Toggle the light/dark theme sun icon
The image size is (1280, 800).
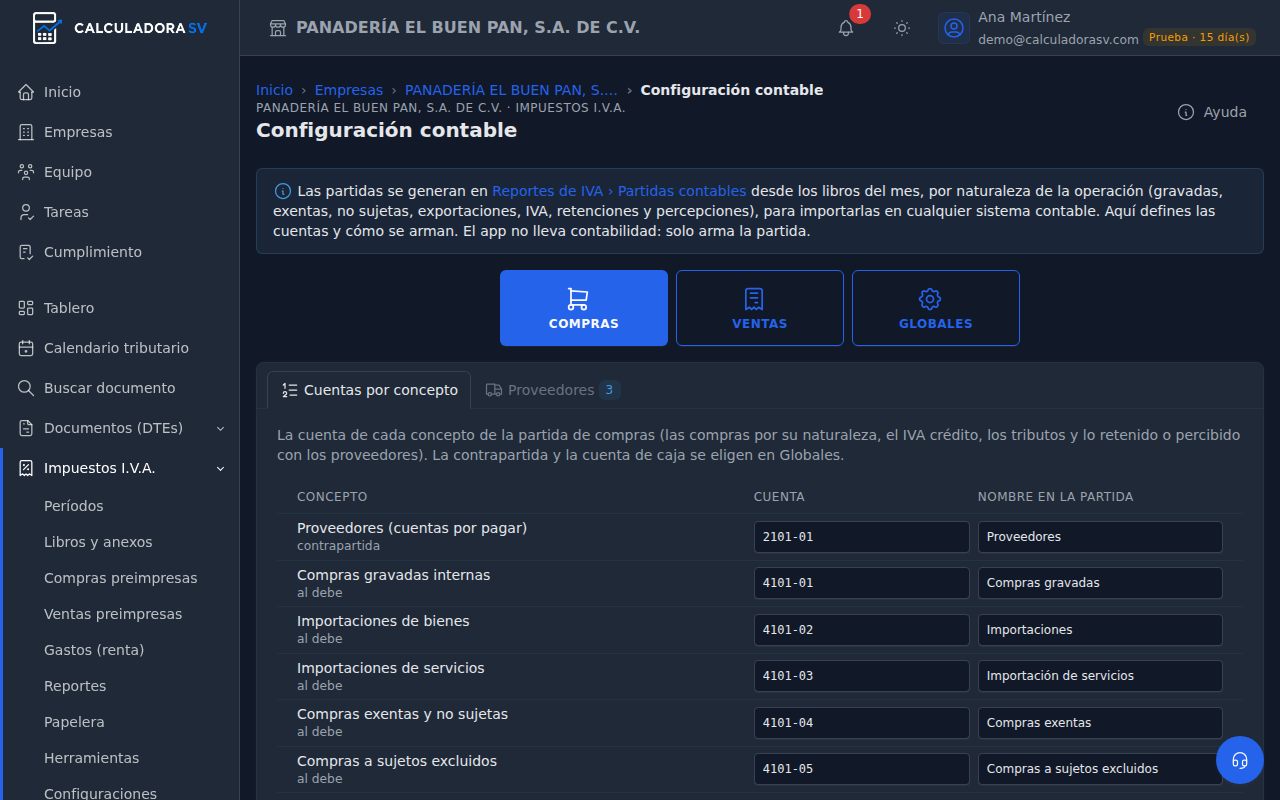click(x=902, y=28)
